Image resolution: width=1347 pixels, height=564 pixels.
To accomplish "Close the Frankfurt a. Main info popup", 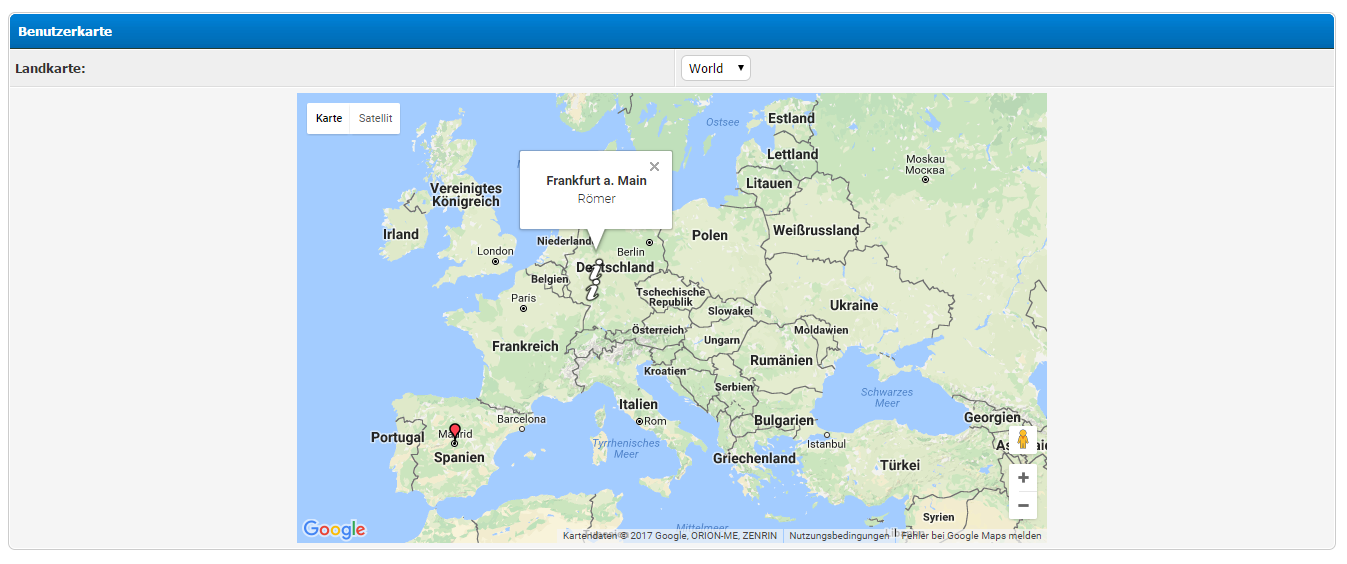I will pyautogui.click(x=655, y=167).
